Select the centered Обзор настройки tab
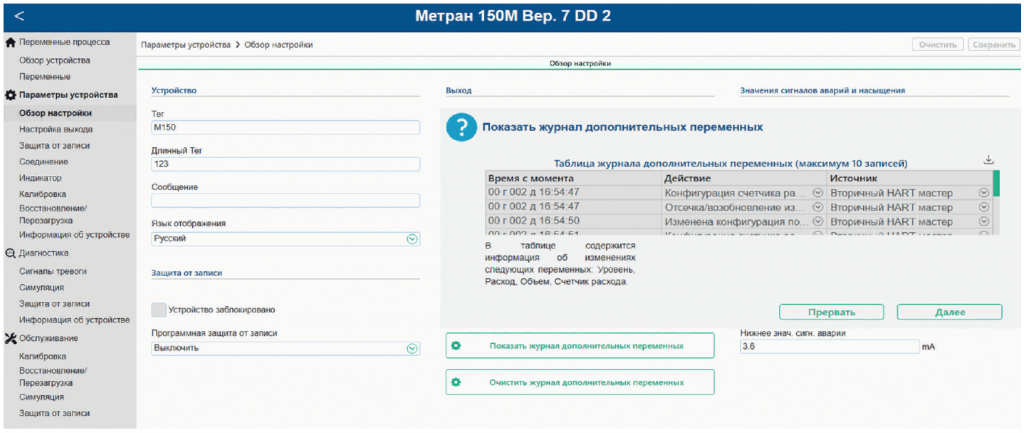The height and width of the screenshot is (433, 1024). click(x=579, y=63)
